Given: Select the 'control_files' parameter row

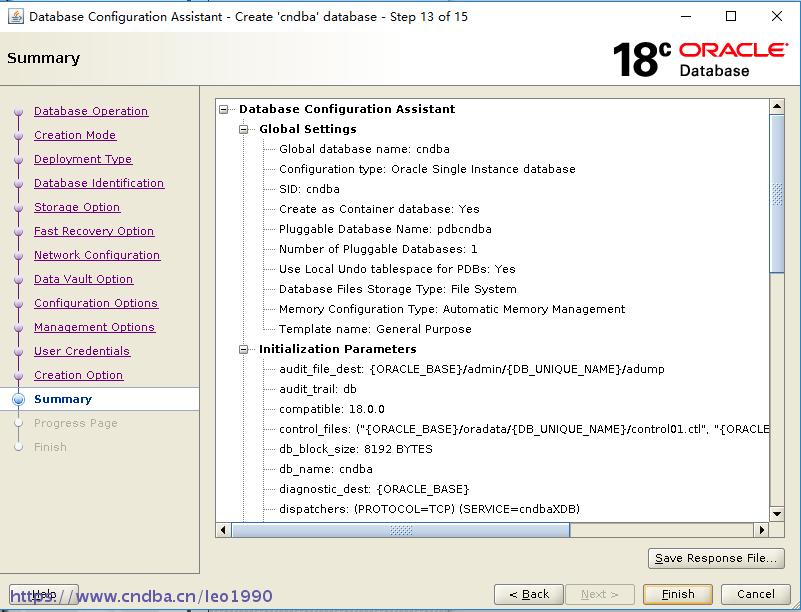Looking at the screenshot, I should coord(524,429).
